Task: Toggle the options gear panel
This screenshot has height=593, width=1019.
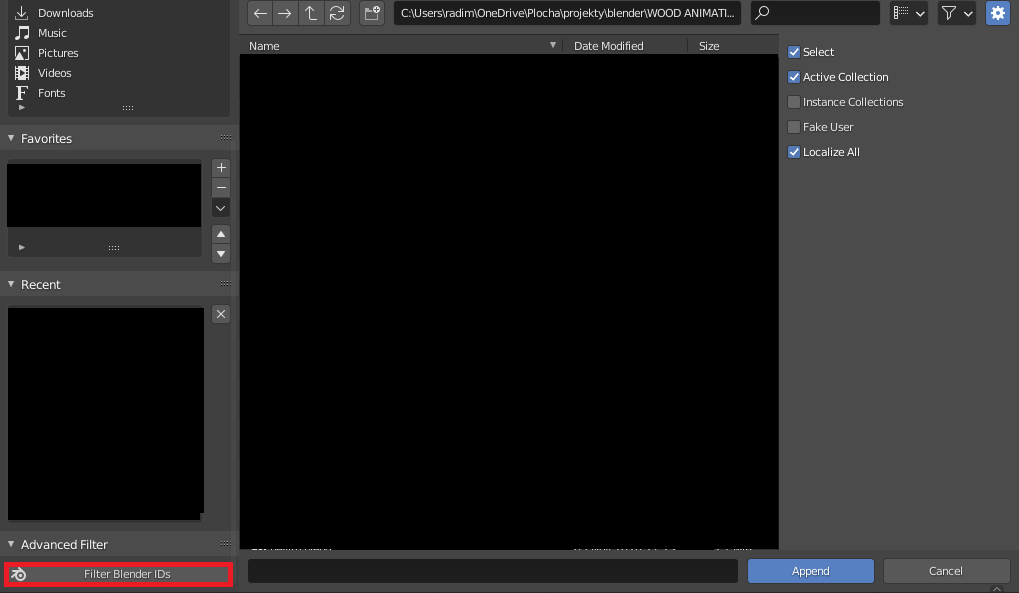Action: tap(997, 13)
